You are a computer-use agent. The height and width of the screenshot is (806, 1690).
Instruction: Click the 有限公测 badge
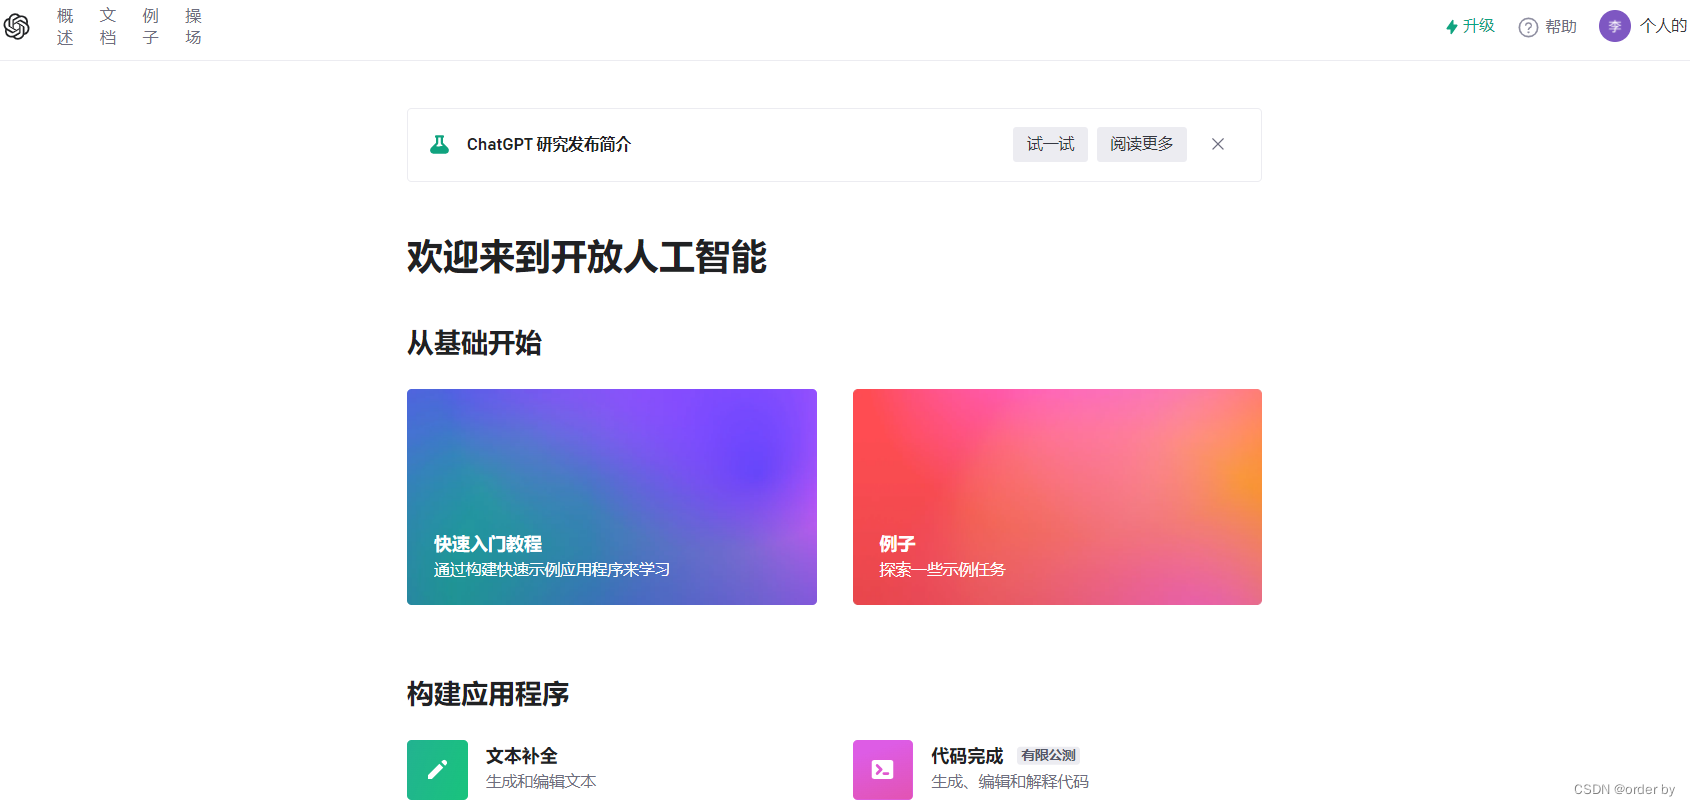click(x=1049, y=755)
